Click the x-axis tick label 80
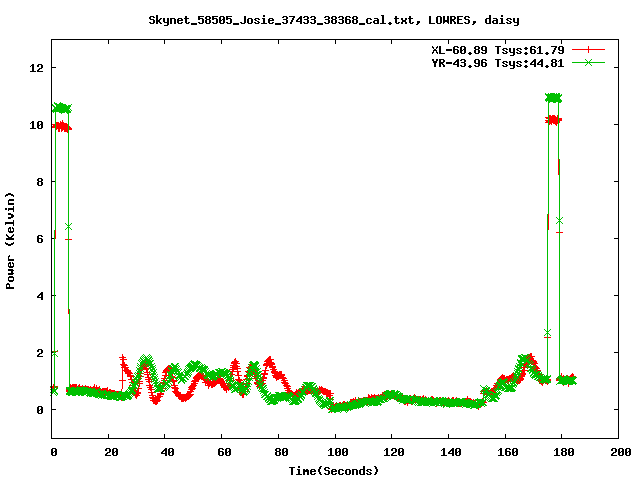The image size is (640, 480). coord(281,452)
